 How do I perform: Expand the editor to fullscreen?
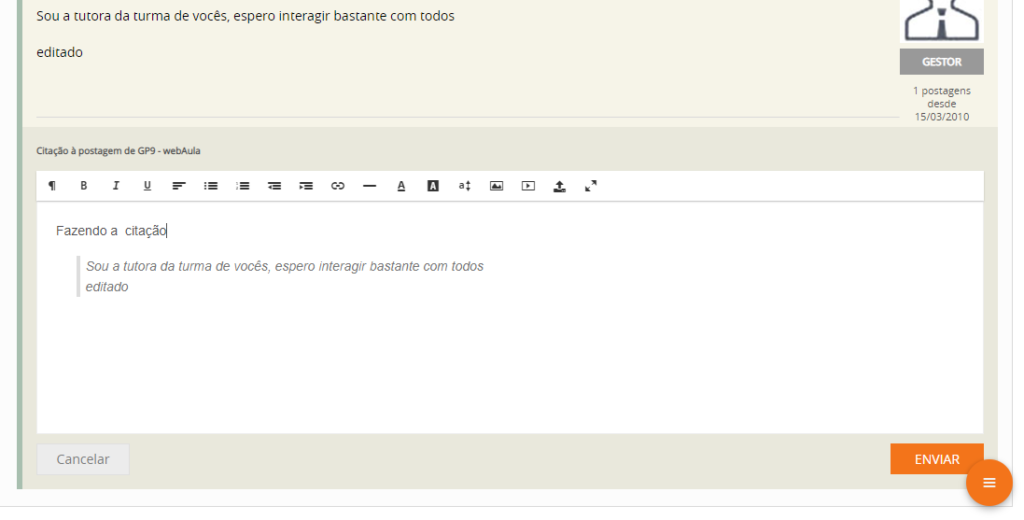[591, 186]
